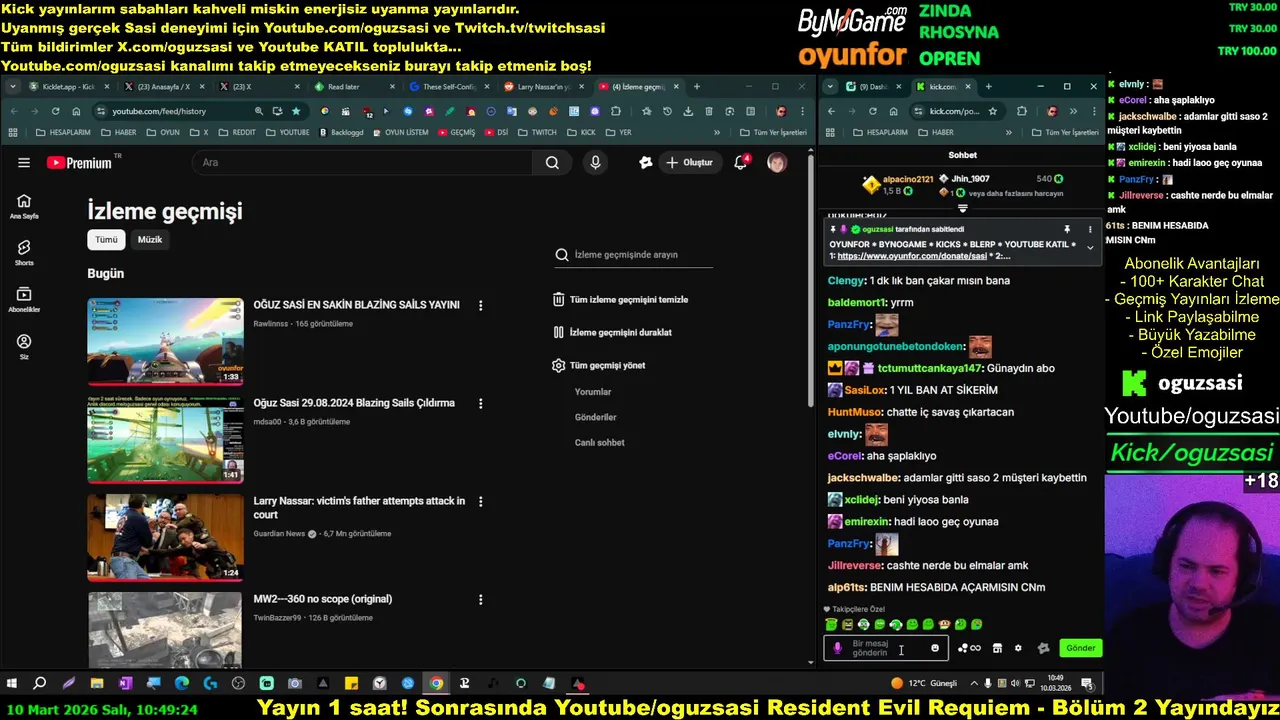The image size is (1280, 720).
Task: Click the Guardian News channel name
Action: click(x=279, y=534)
